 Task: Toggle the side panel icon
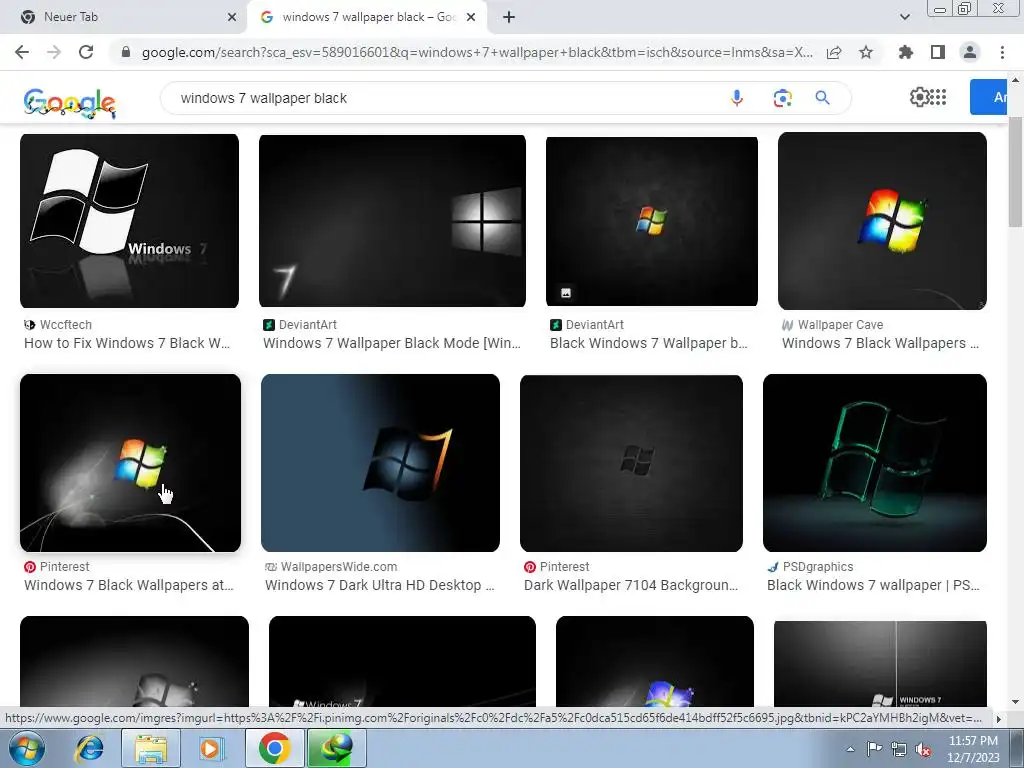938,52
